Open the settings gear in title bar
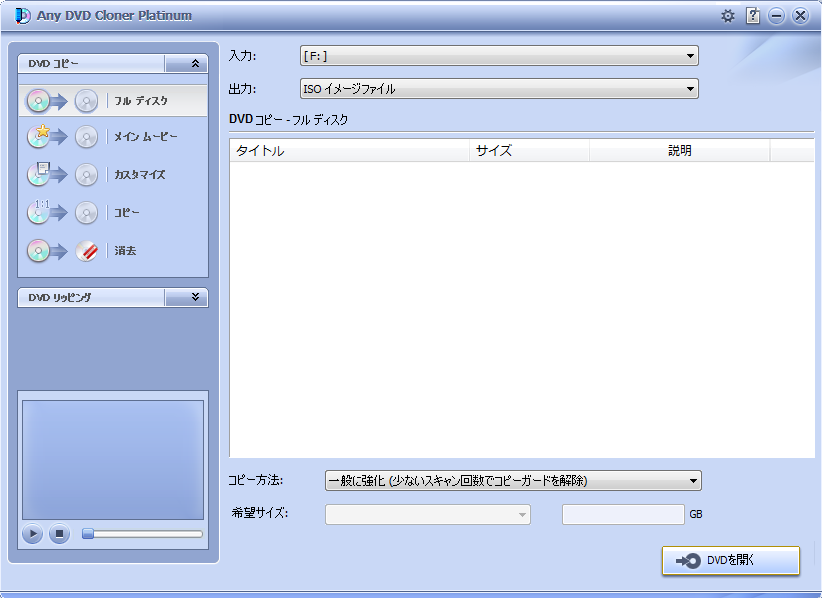Viewport: 824px width, 599px height. point(728,16)
